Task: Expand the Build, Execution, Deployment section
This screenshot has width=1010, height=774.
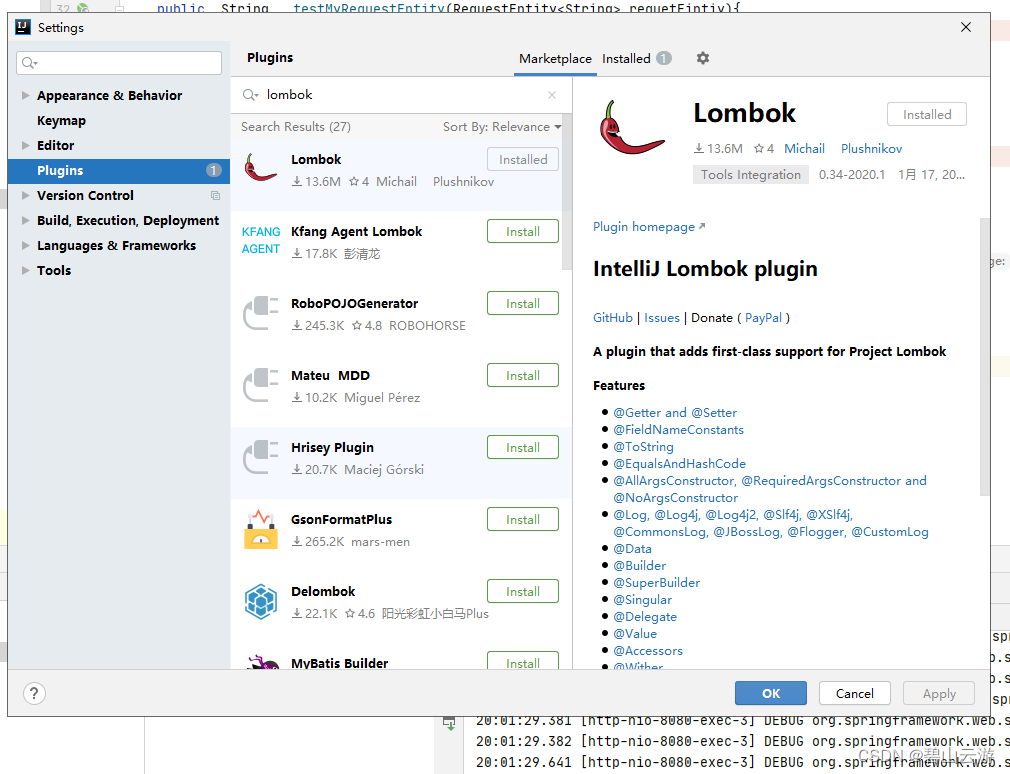Action: 24,220
